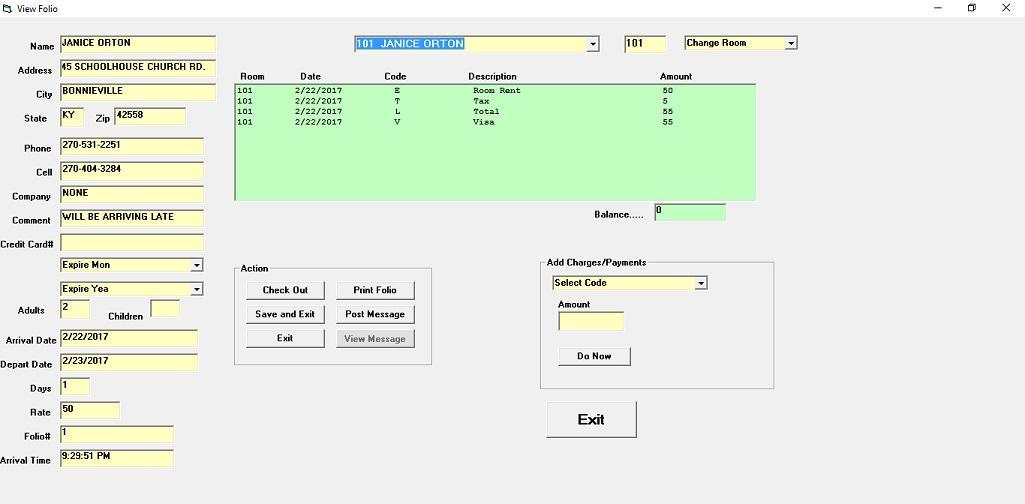Click the Amount column header
This screenshot has height=504, width=1025.
(676, 76)
